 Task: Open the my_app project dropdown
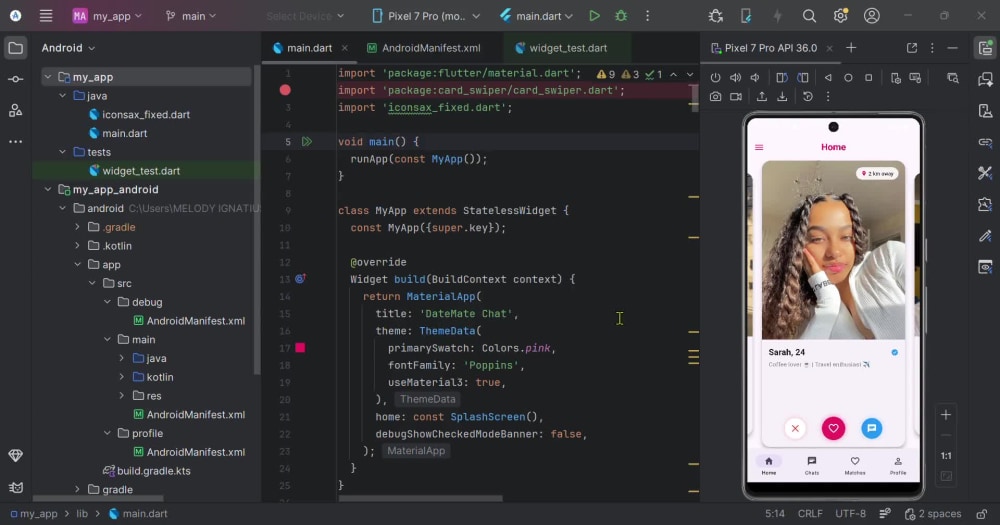point(107,16)
